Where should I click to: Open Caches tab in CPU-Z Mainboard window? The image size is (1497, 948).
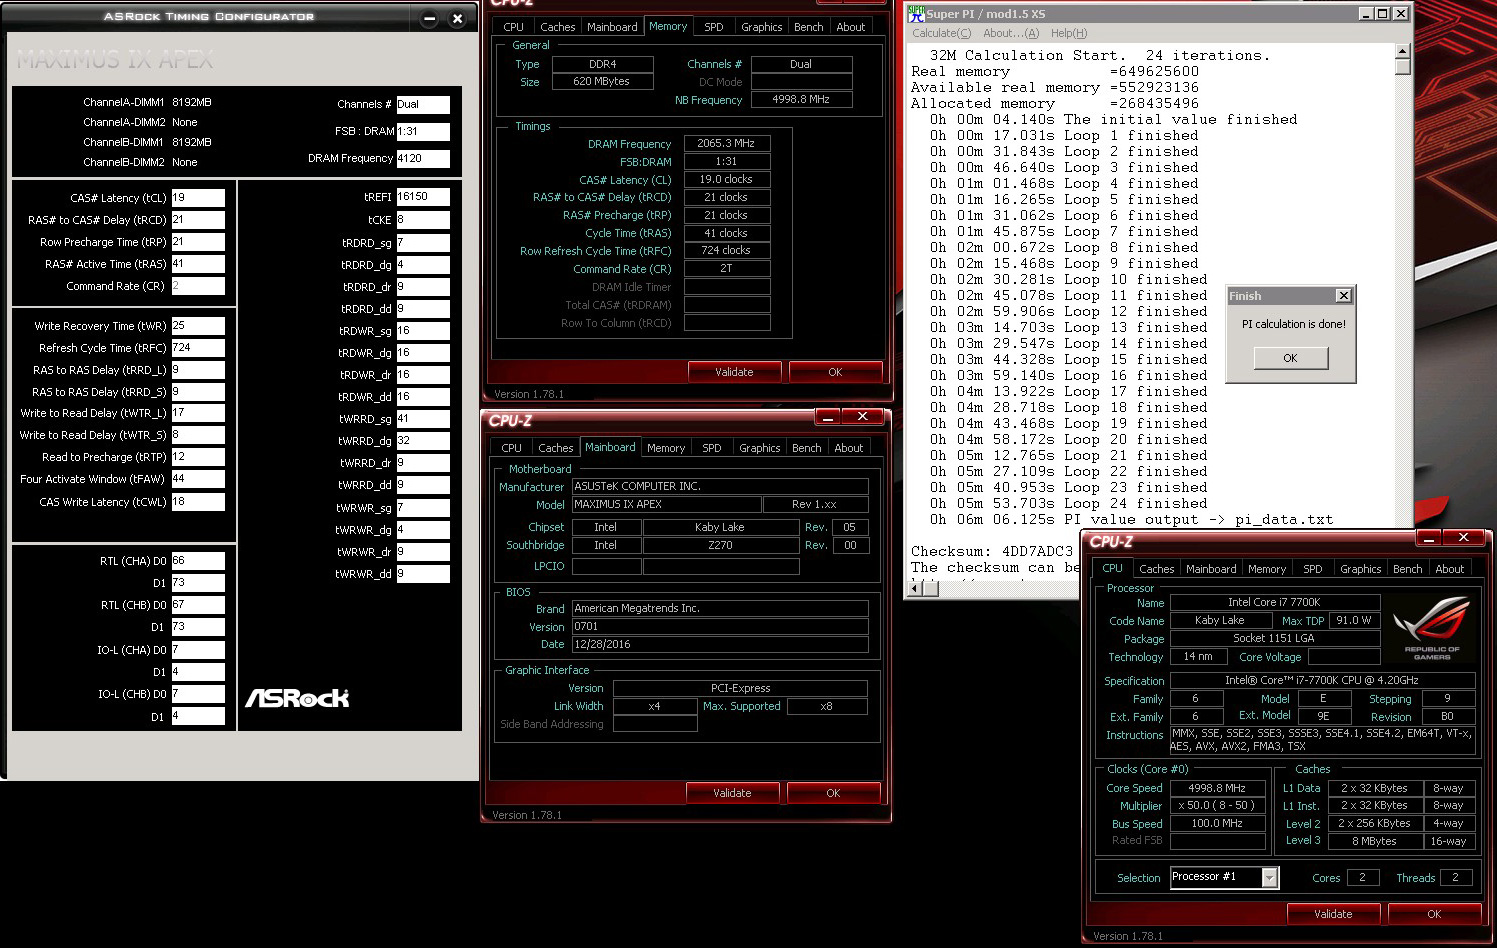(x=556, y=448)
